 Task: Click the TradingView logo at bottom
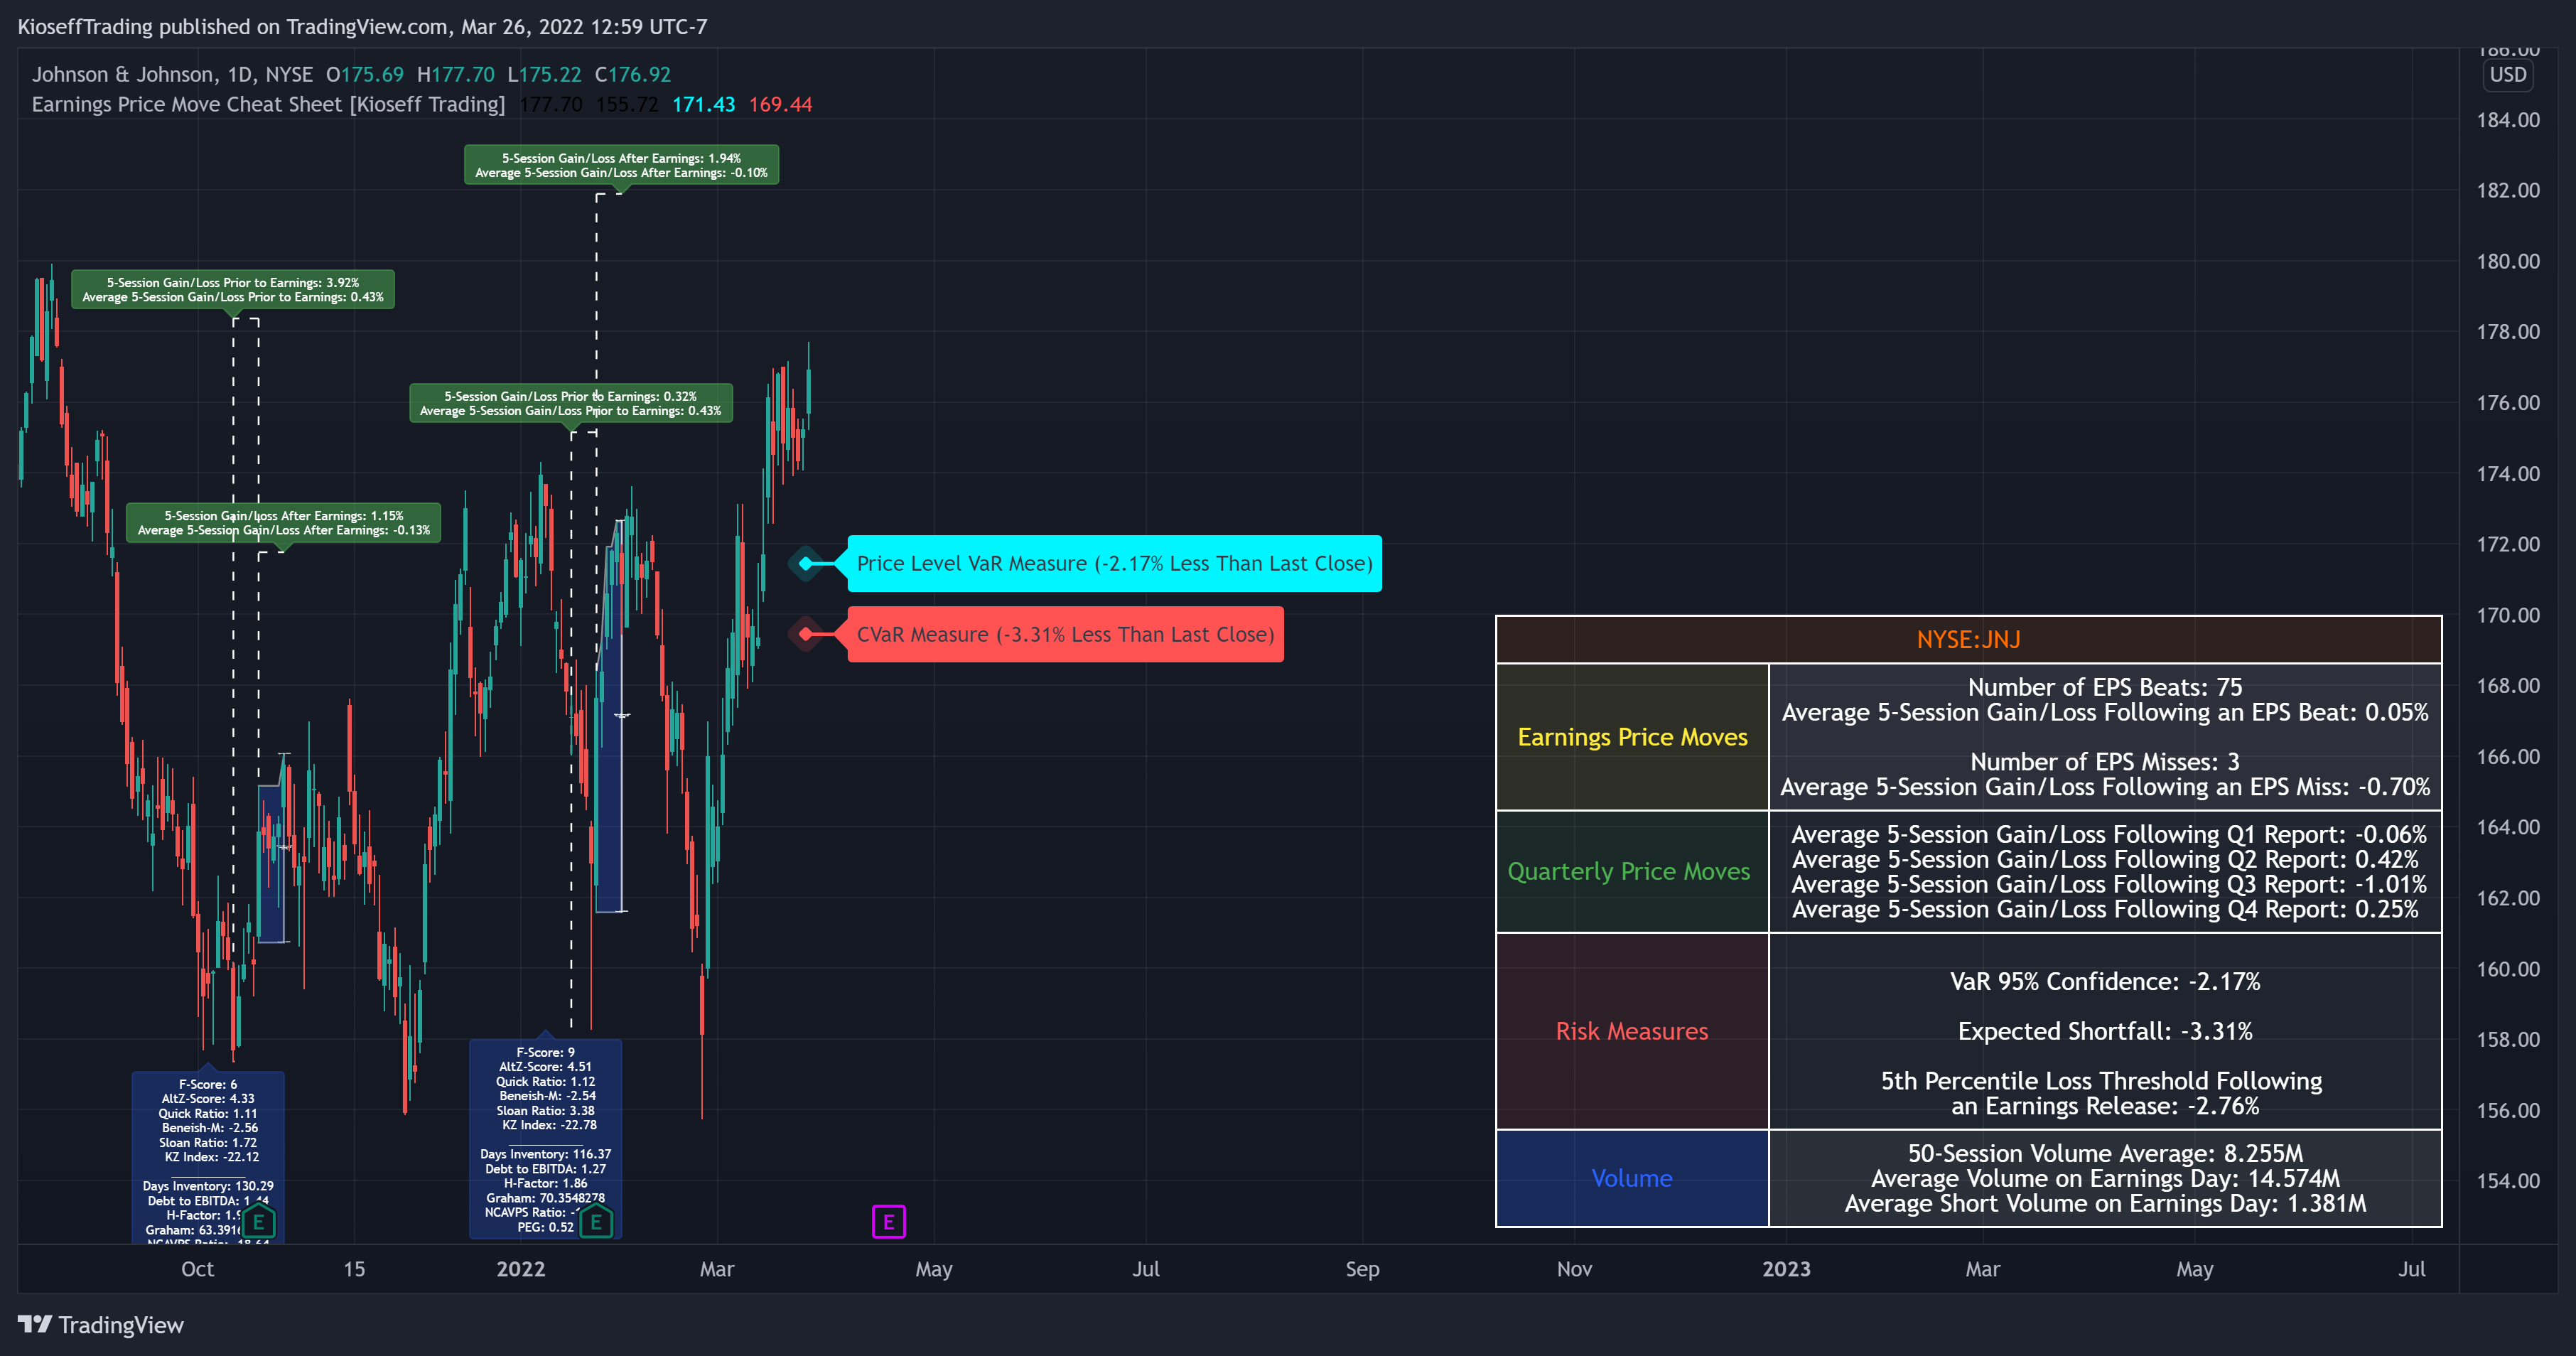coord(101,1325)
